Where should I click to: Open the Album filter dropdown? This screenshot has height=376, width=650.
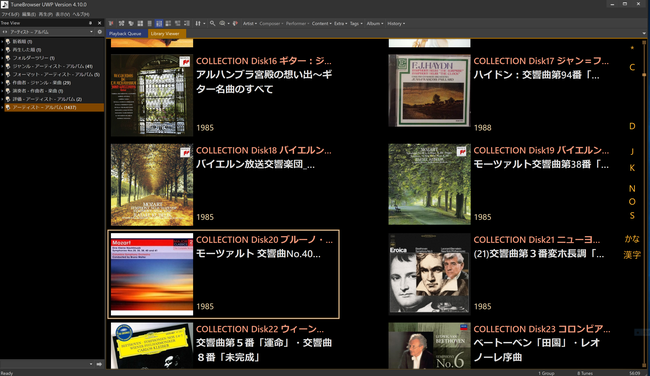coord(375,24)
